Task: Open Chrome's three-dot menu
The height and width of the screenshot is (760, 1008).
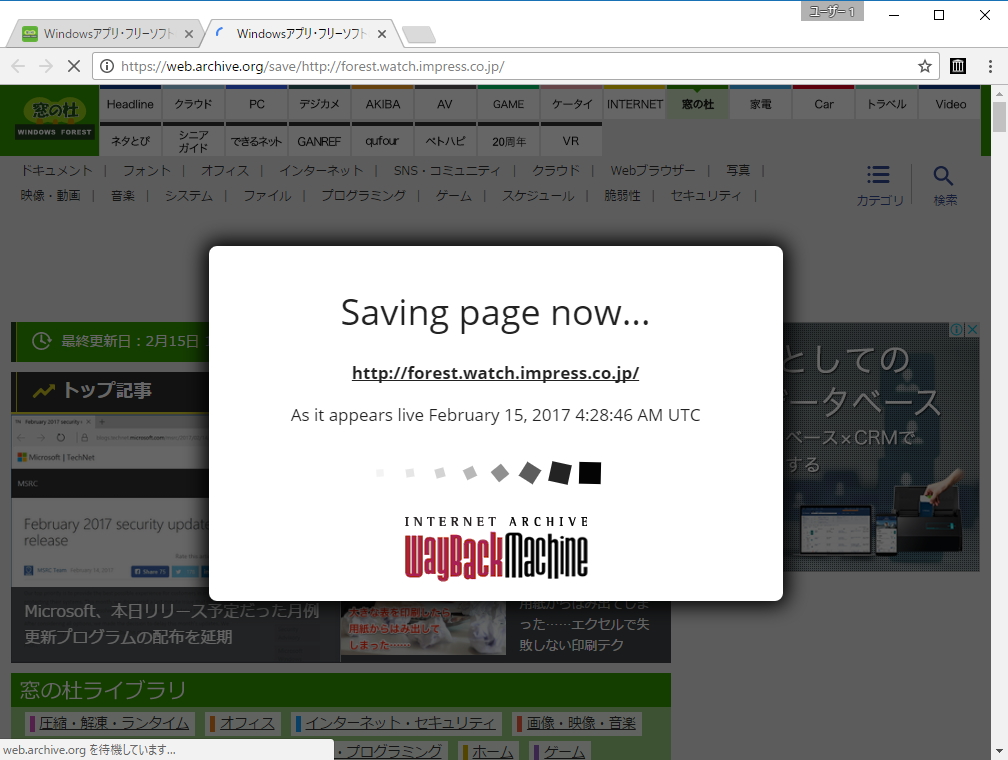Action: [990, 66]
